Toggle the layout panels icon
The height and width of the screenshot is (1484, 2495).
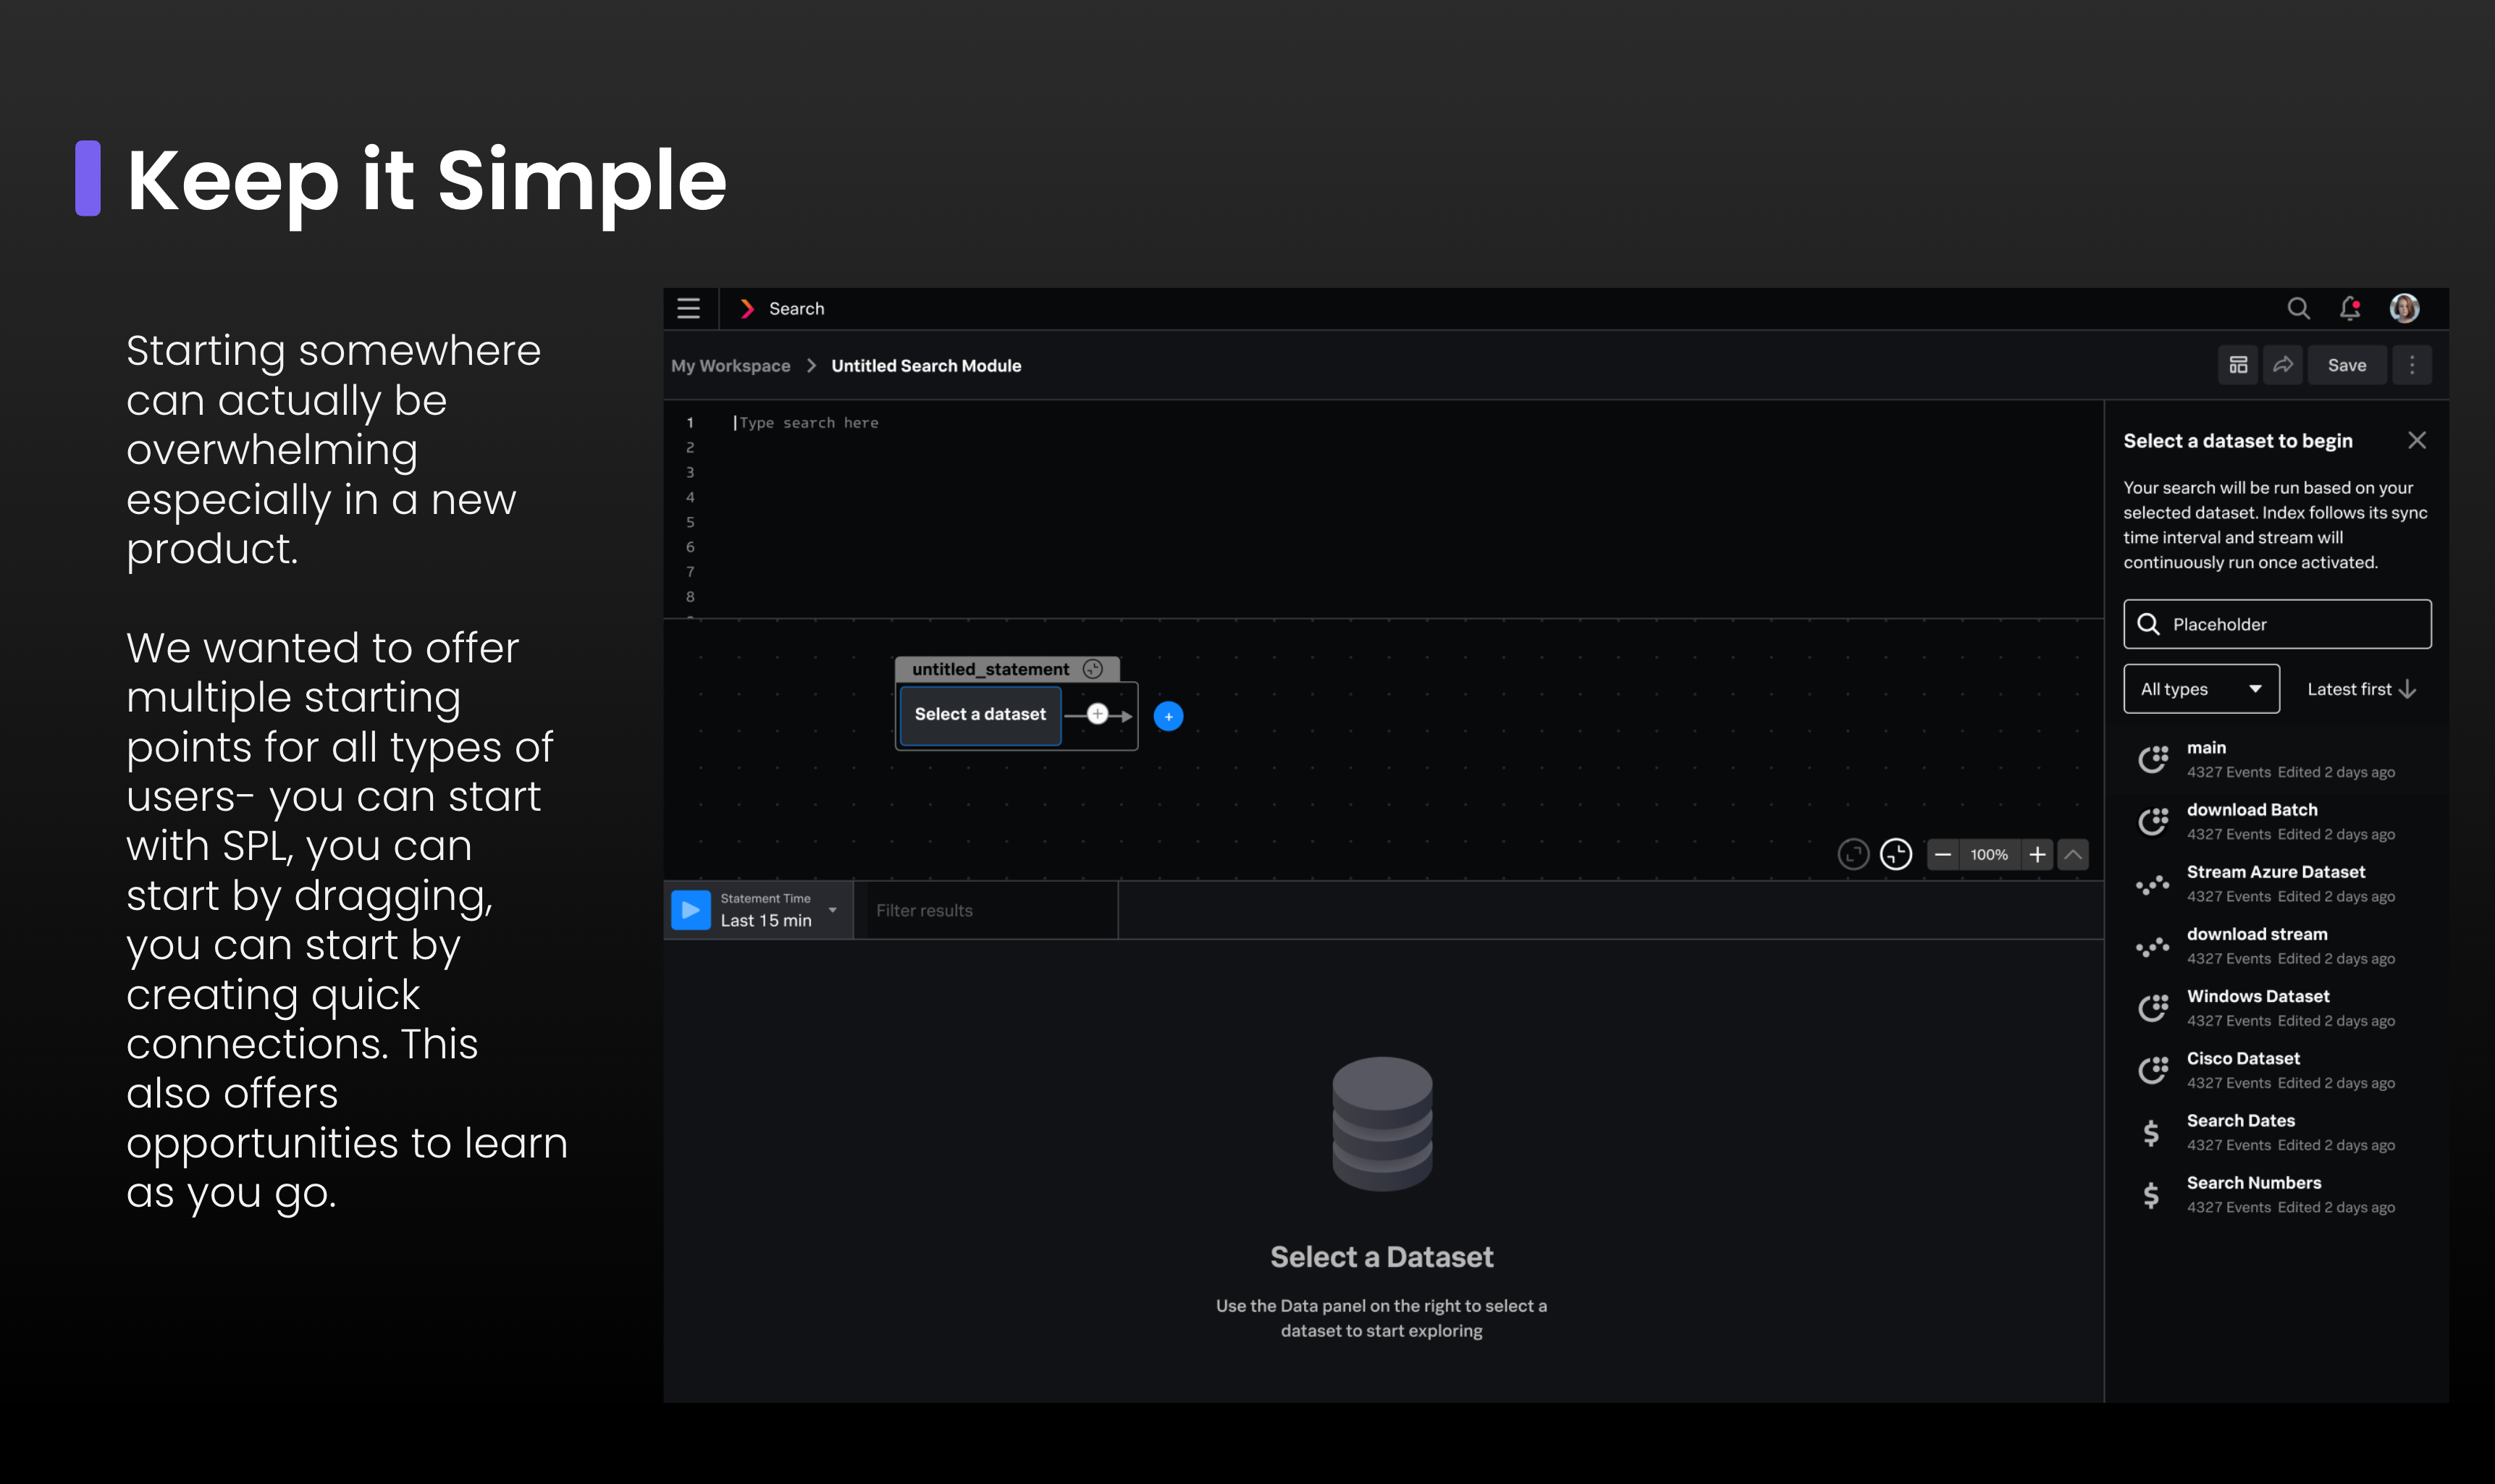point(2238,365)
